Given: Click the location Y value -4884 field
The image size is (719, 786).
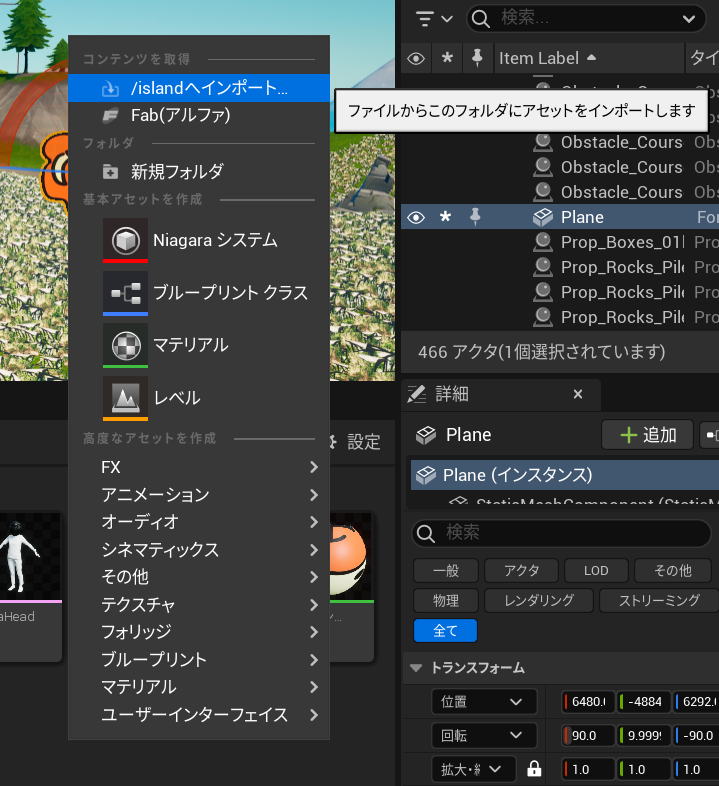Looking at the screenshot, I should [644, 702].
